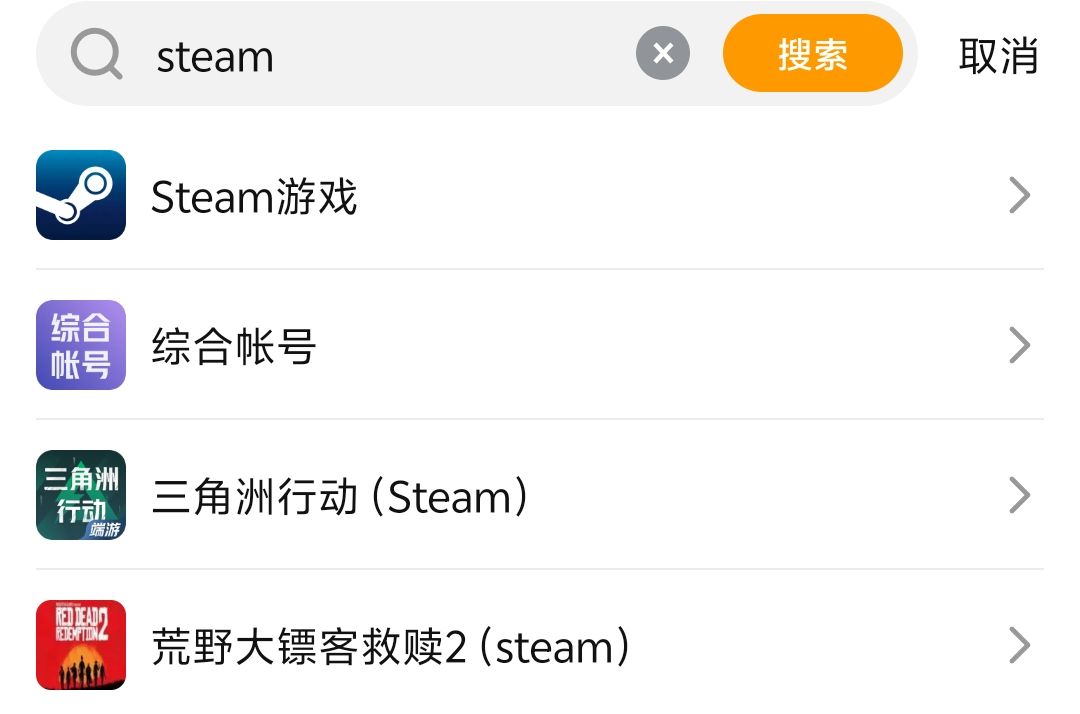Choose the 三角洲行动 (Steam) text entry
This screenshot has height=714, width=1080.
pos(340,497)
